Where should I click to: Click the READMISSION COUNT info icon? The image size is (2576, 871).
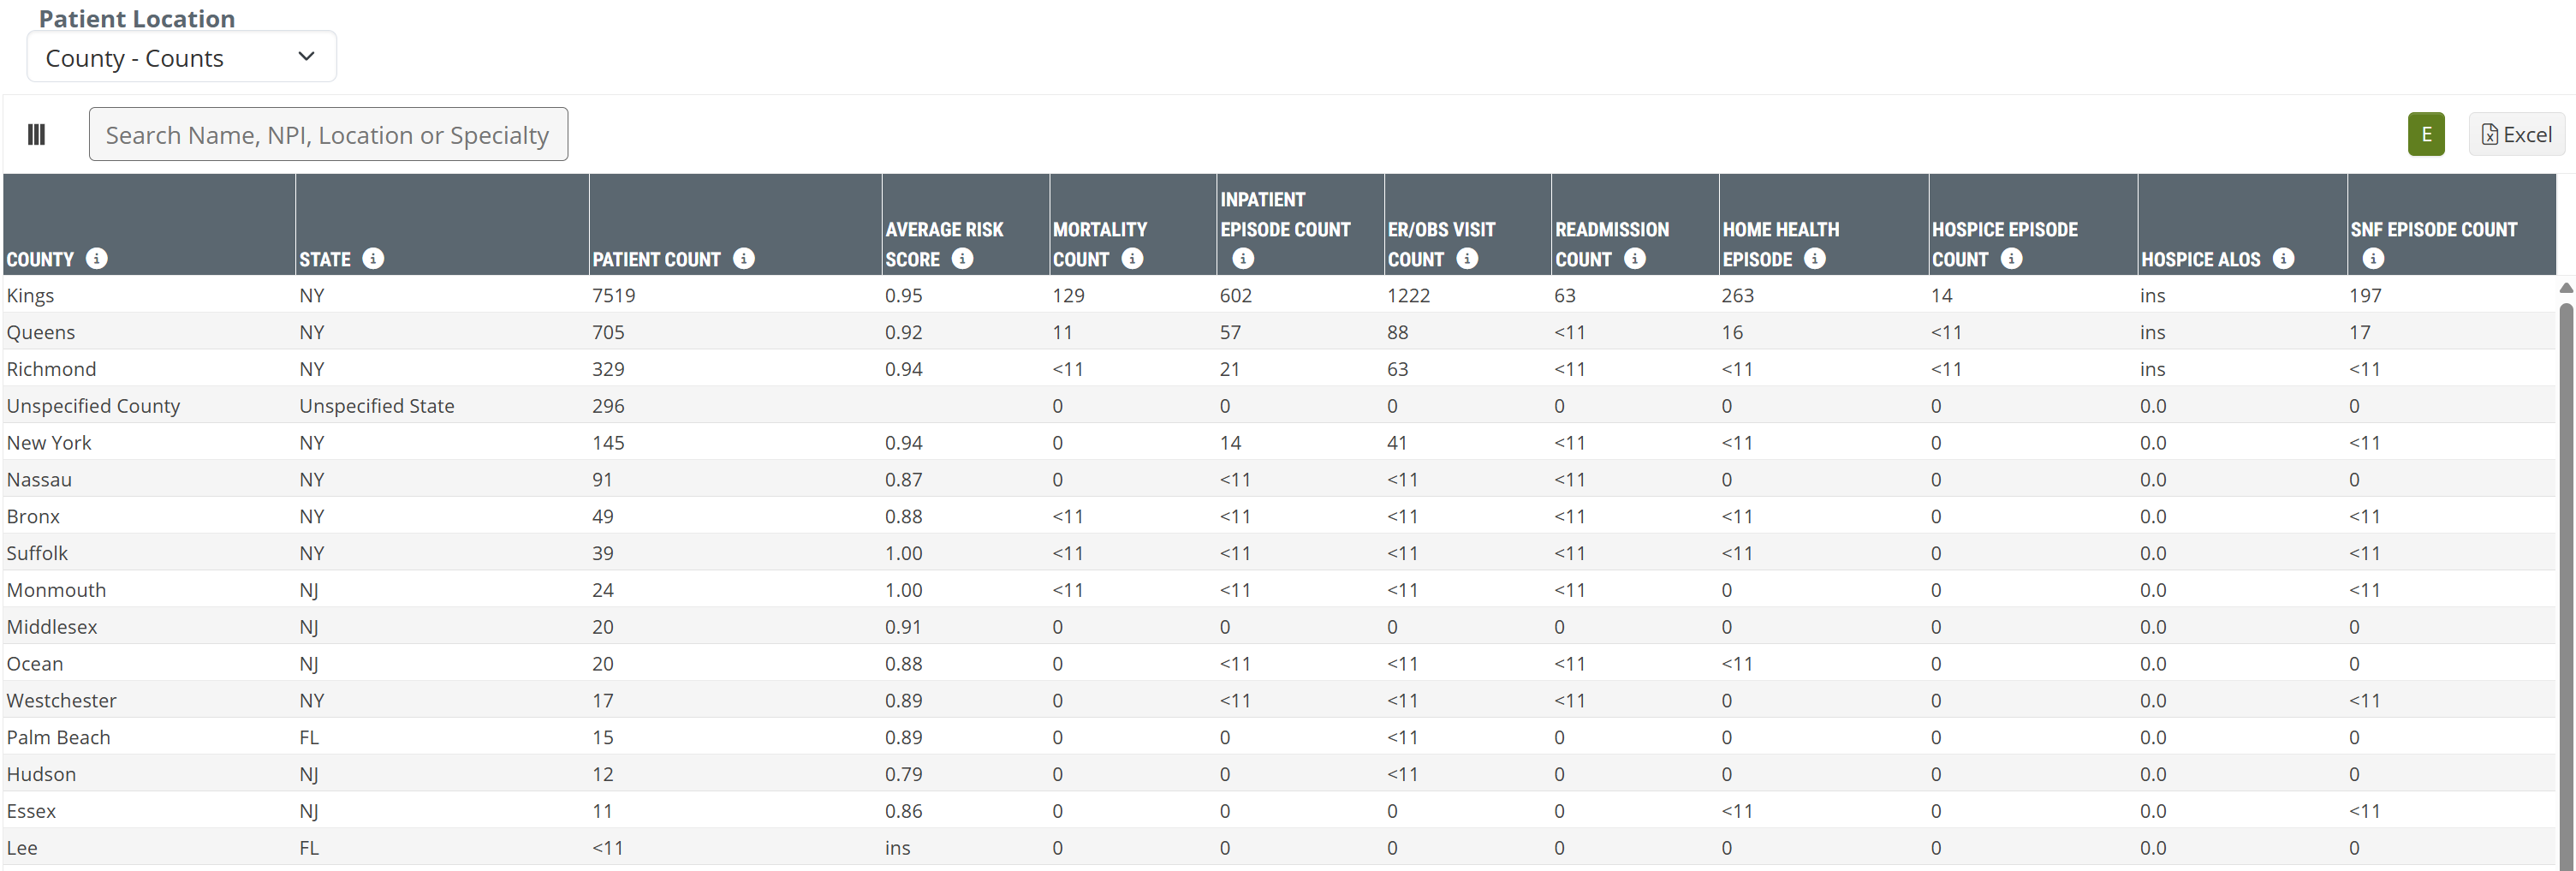pos(1635,259)
